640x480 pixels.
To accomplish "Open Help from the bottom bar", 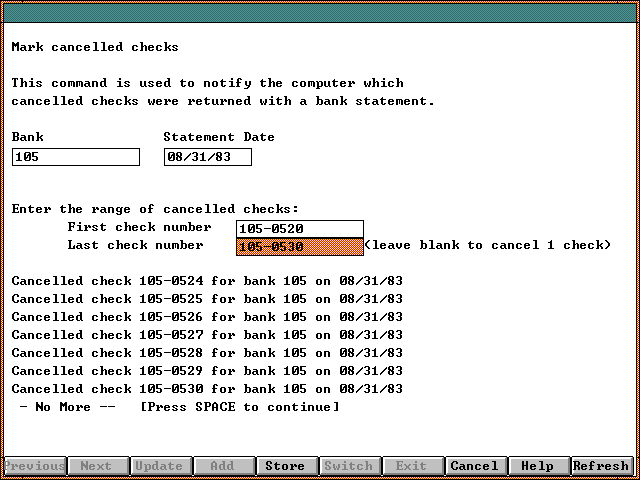I will (x=537, y=466).
